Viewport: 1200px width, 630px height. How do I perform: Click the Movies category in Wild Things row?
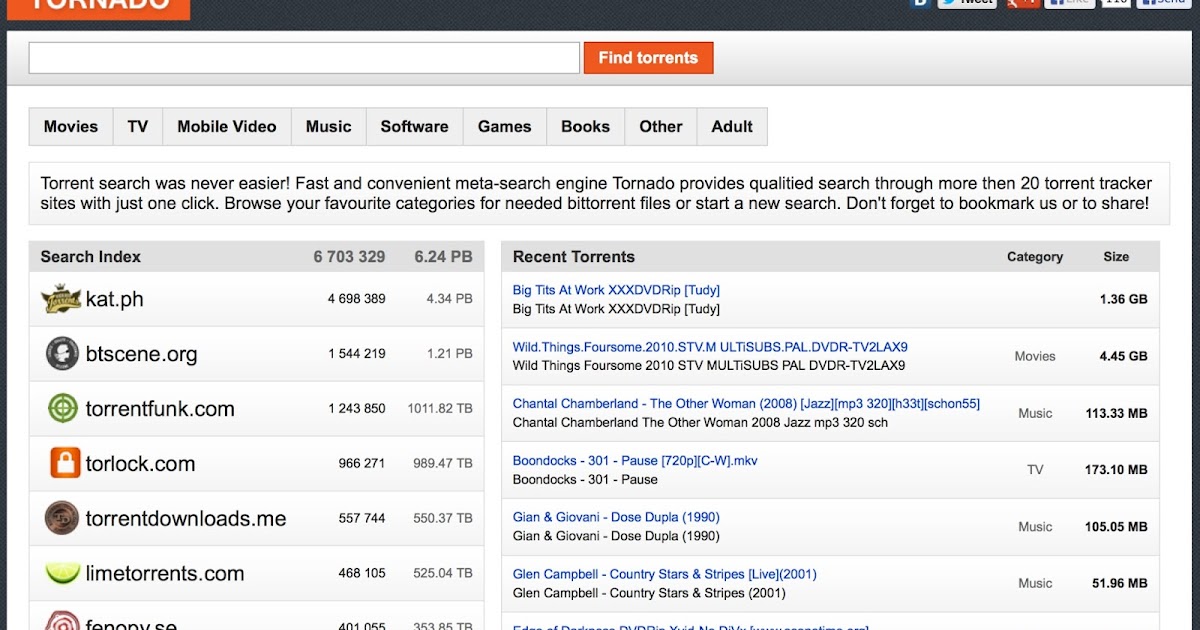tap(1035, 356)
